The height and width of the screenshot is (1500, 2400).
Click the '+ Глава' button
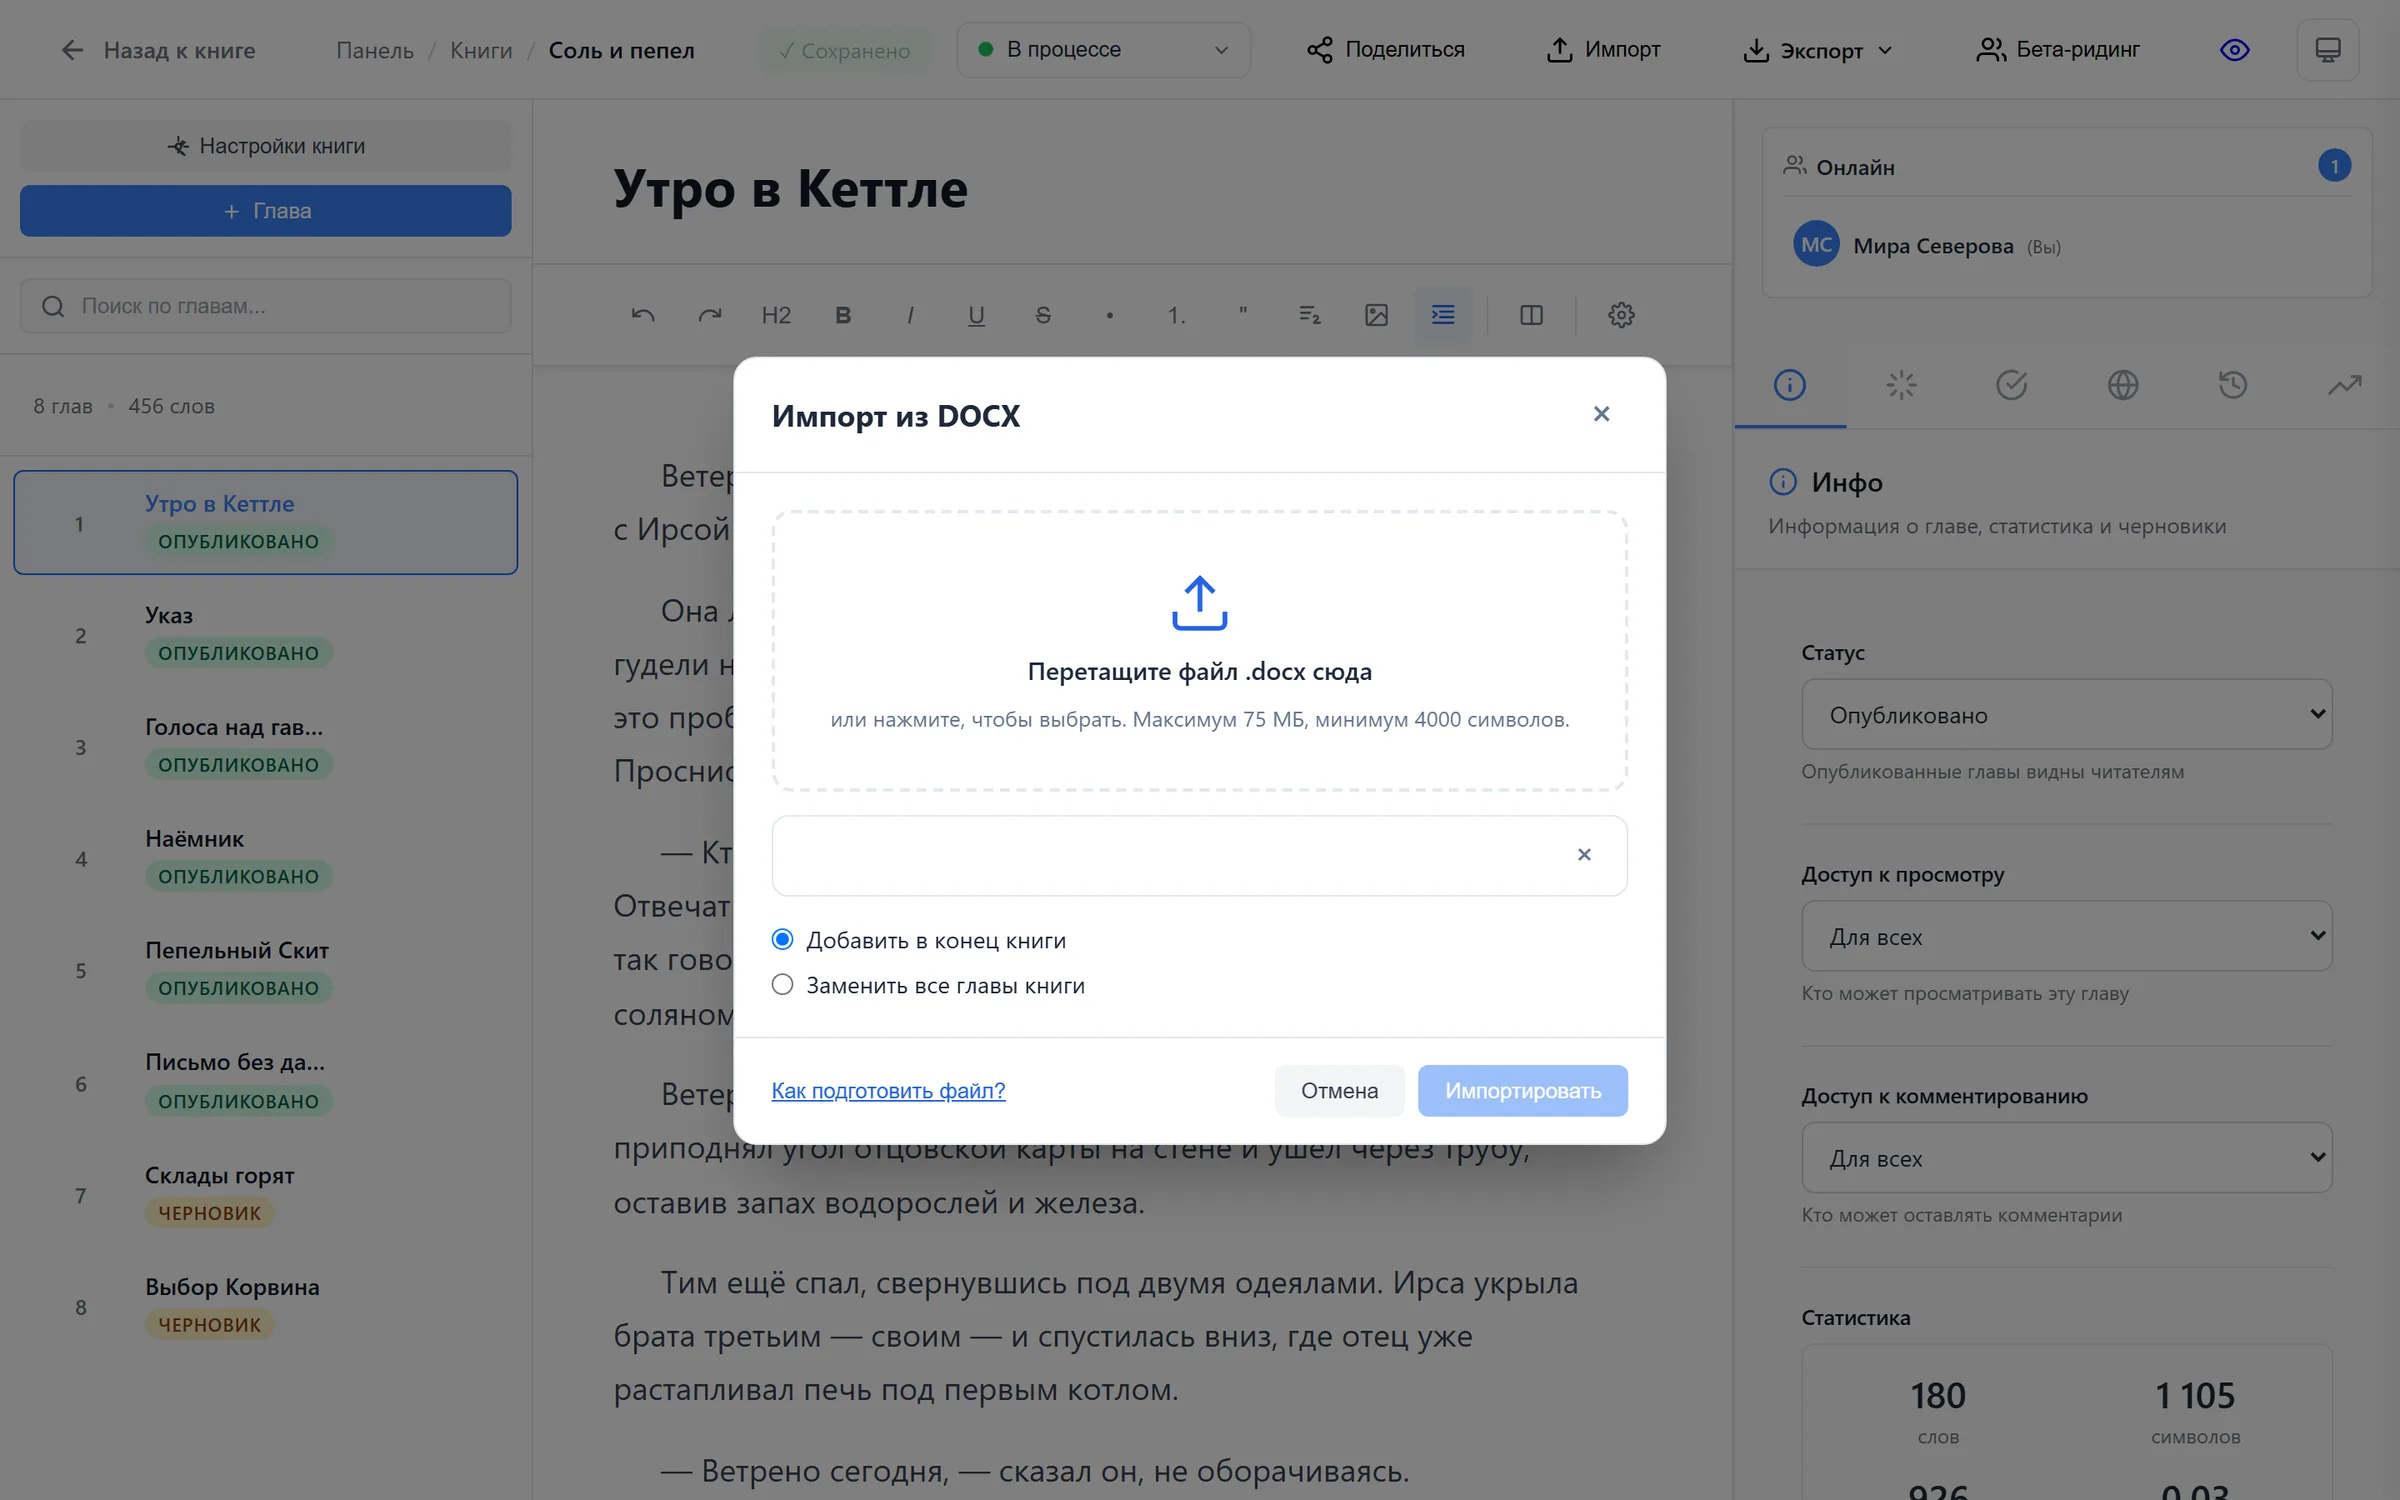[265, 211]
